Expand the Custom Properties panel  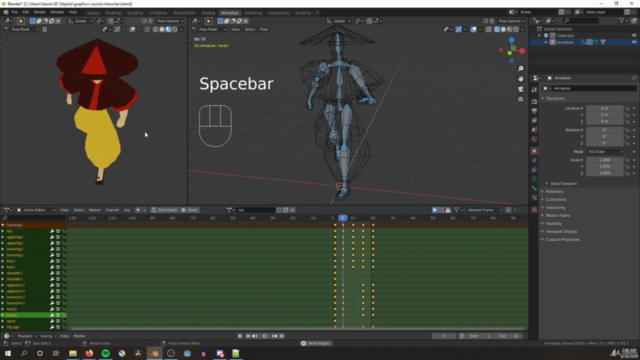point(562,240)
